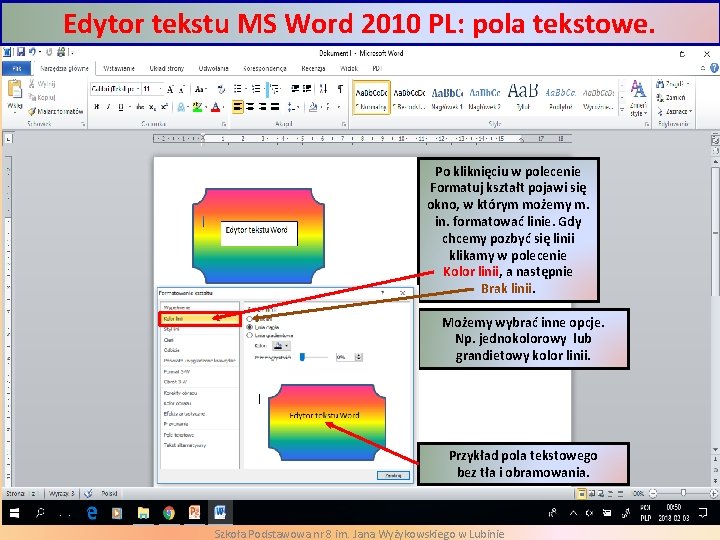The image size is (720, 540).
Task: Open the font name dropdown (Calibri)
Action: tap(138, 89)
